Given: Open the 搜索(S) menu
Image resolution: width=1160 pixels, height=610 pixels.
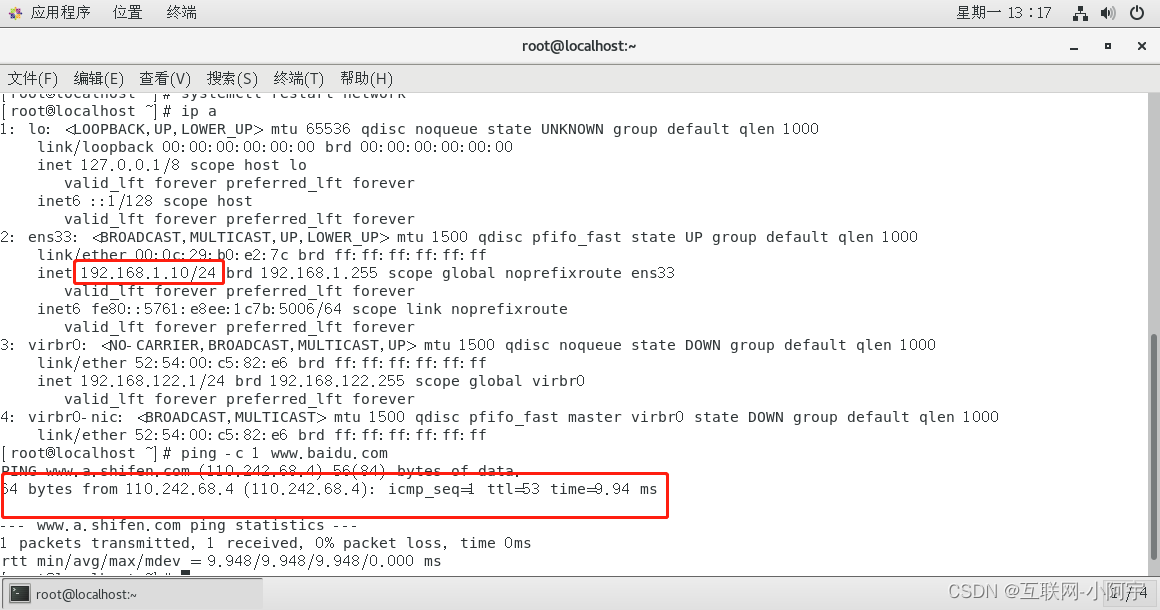Looking at the screenshot, I should (232, 78).
